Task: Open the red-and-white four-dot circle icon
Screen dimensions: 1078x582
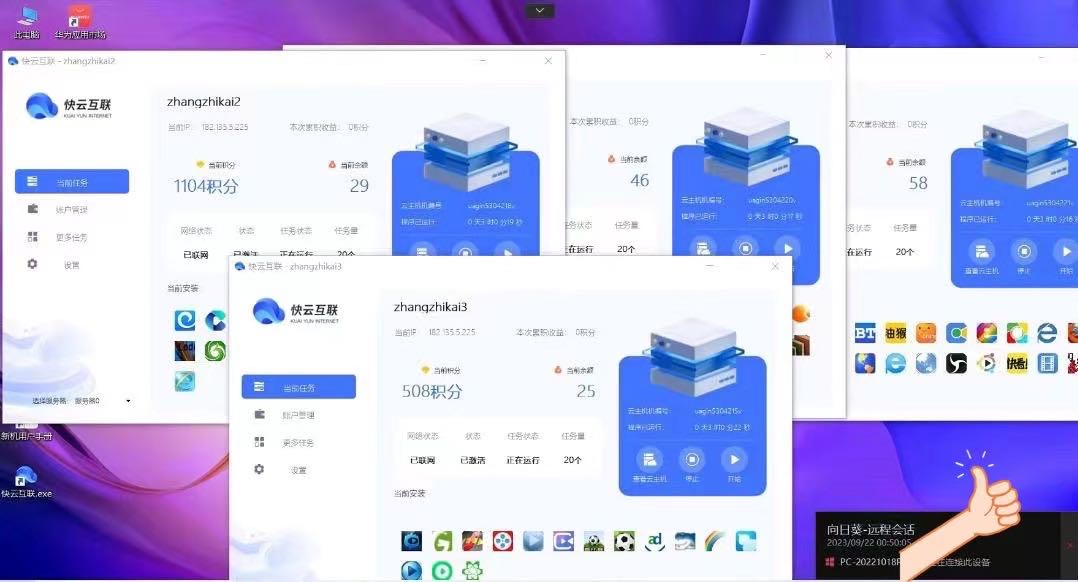Action: coord(503,541)
